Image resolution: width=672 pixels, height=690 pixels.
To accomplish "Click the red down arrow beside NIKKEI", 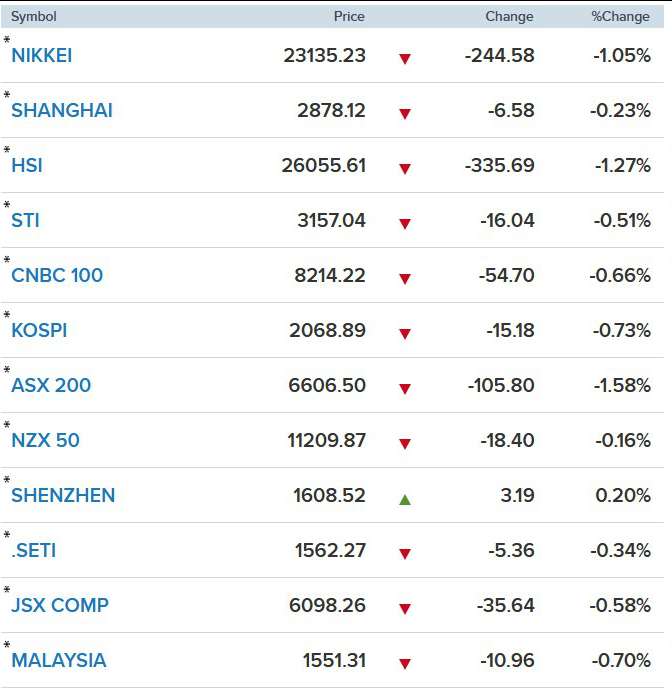I will coord(404,59).
